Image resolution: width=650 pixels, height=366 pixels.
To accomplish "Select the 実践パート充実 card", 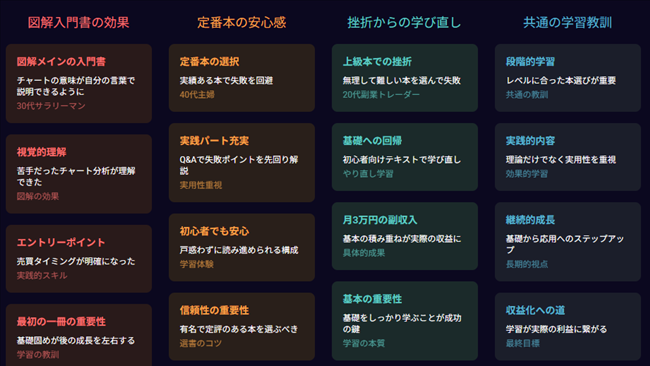I will point(242,162).
